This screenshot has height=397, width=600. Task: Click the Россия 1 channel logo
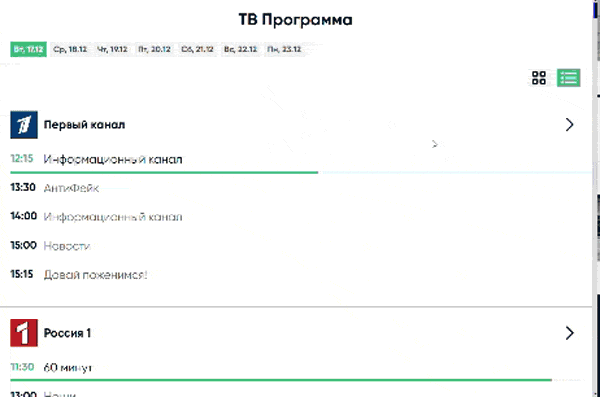click(24, 333)
